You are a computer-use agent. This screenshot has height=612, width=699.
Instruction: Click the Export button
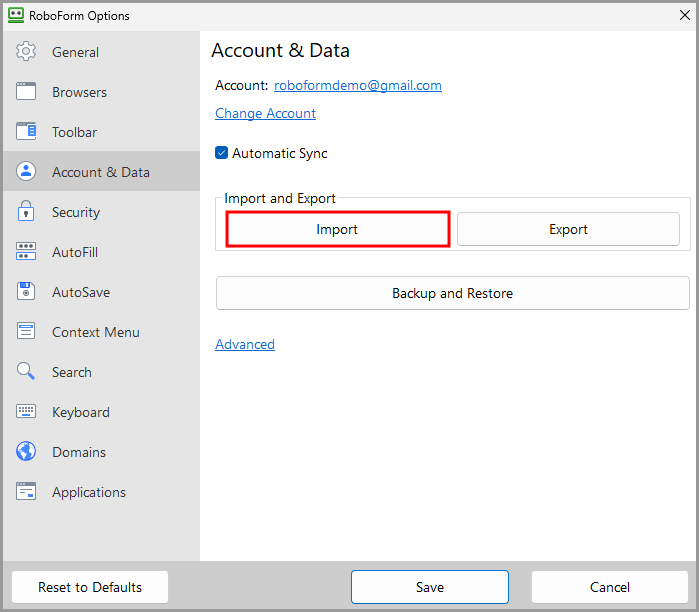click(568, 229)
